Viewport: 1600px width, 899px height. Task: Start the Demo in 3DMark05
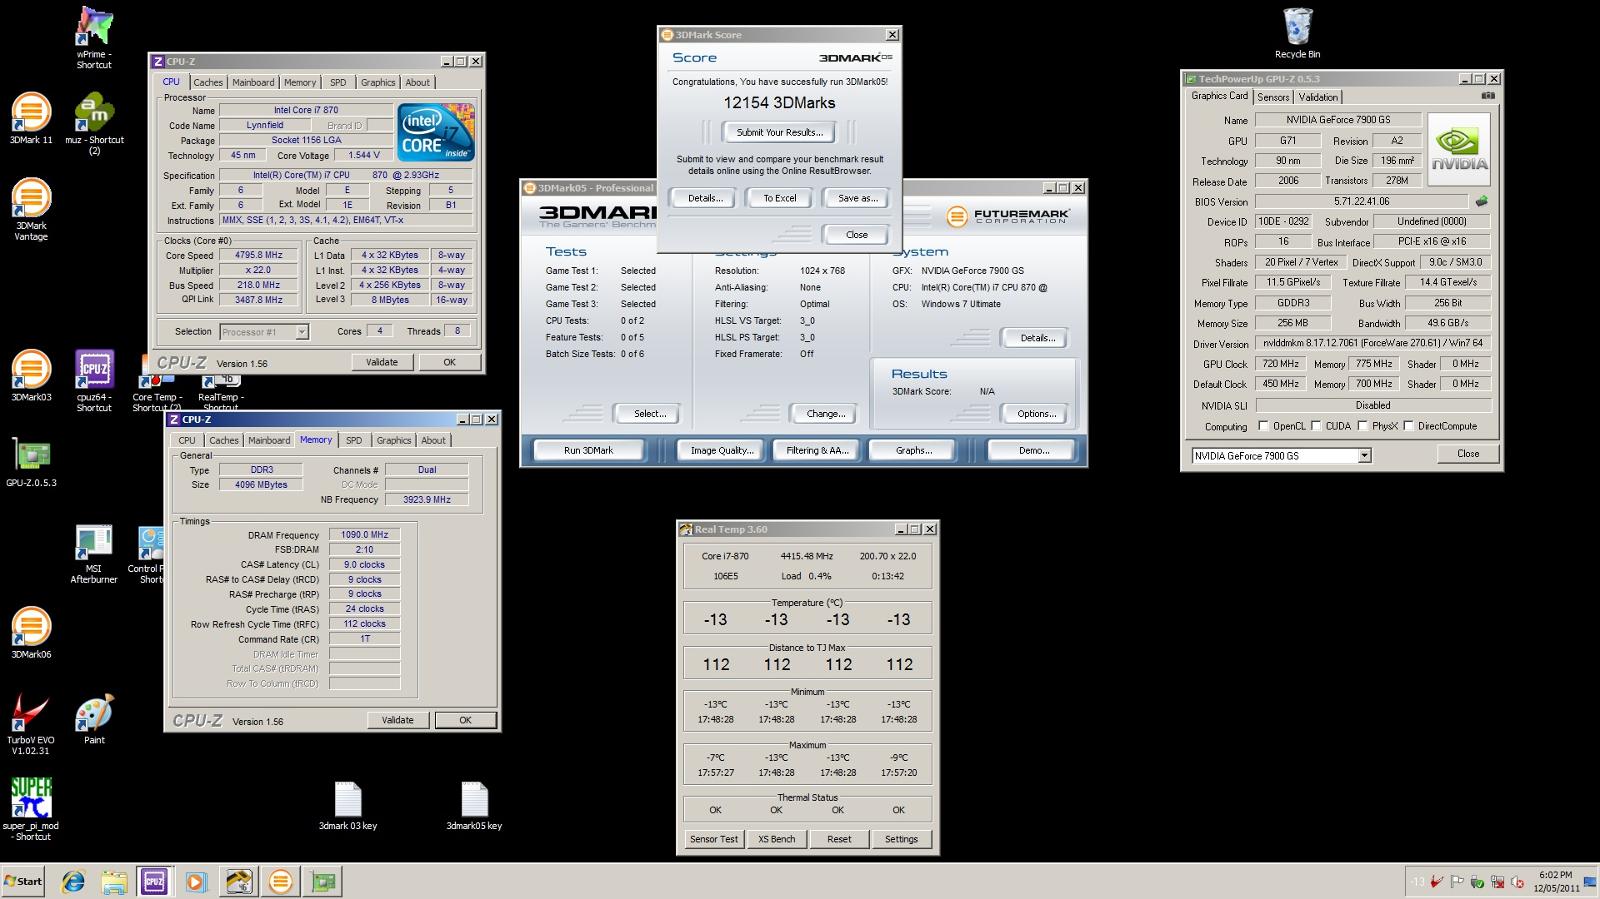pyautogui.click(x=1033, y=451)
